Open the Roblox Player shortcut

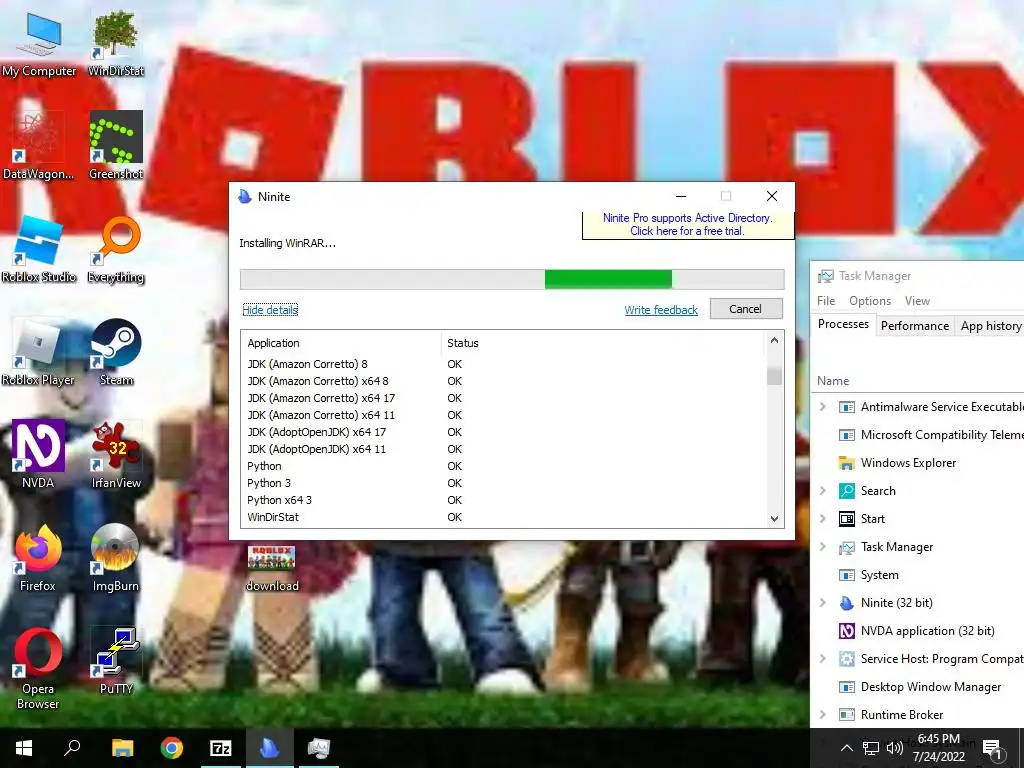(x=38, y=351)
